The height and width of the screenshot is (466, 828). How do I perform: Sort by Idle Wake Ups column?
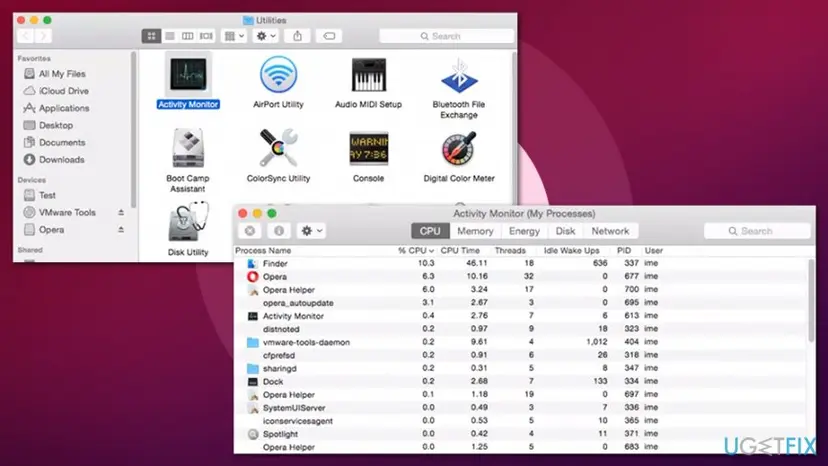571,250
